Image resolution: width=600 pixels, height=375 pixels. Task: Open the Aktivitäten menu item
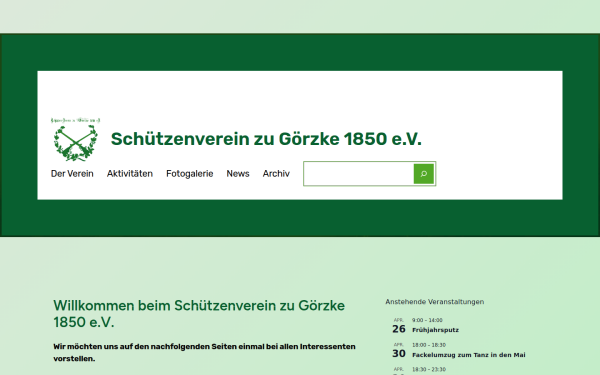pos(130,174)
